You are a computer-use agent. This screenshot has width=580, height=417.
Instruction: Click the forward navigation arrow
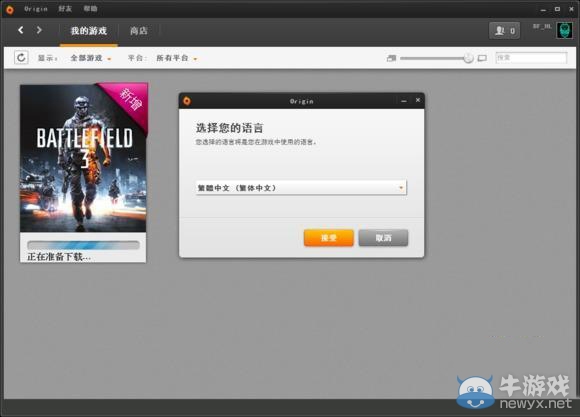click(39, 30)
